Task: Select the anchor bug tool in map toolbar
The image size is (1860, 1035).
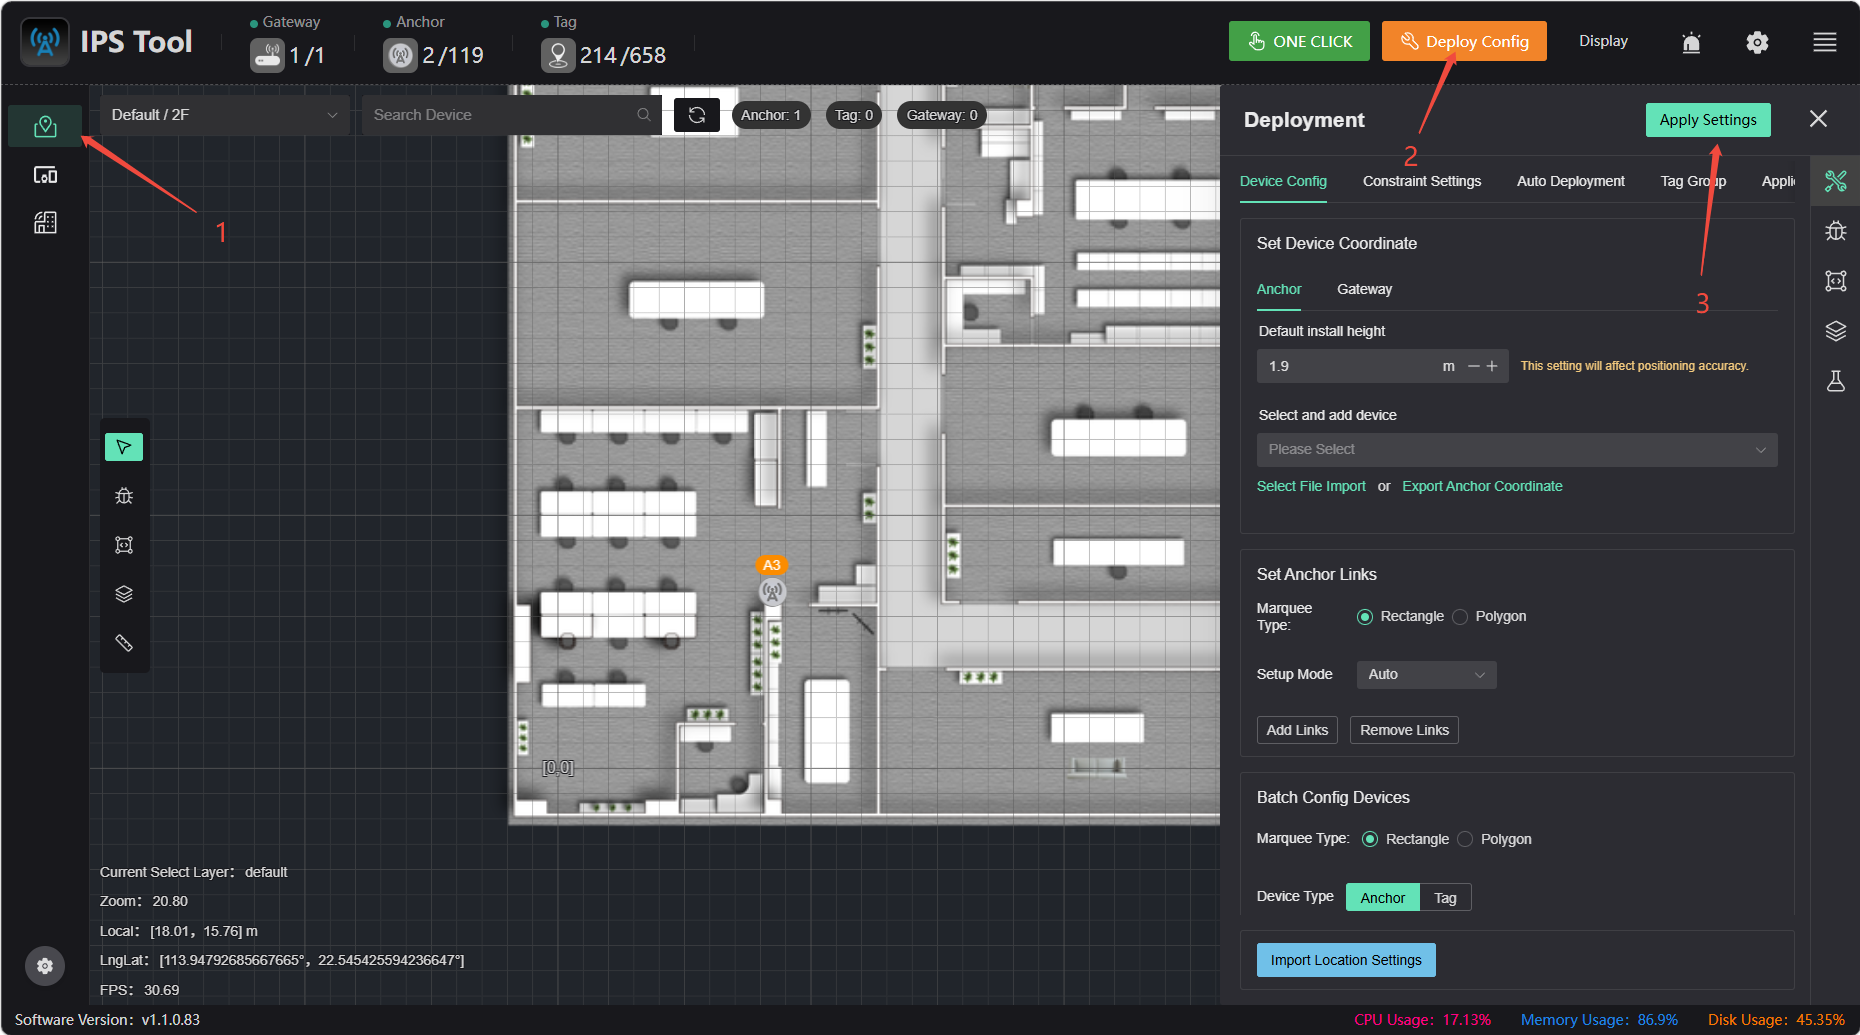Action: (x=124, y=496)
